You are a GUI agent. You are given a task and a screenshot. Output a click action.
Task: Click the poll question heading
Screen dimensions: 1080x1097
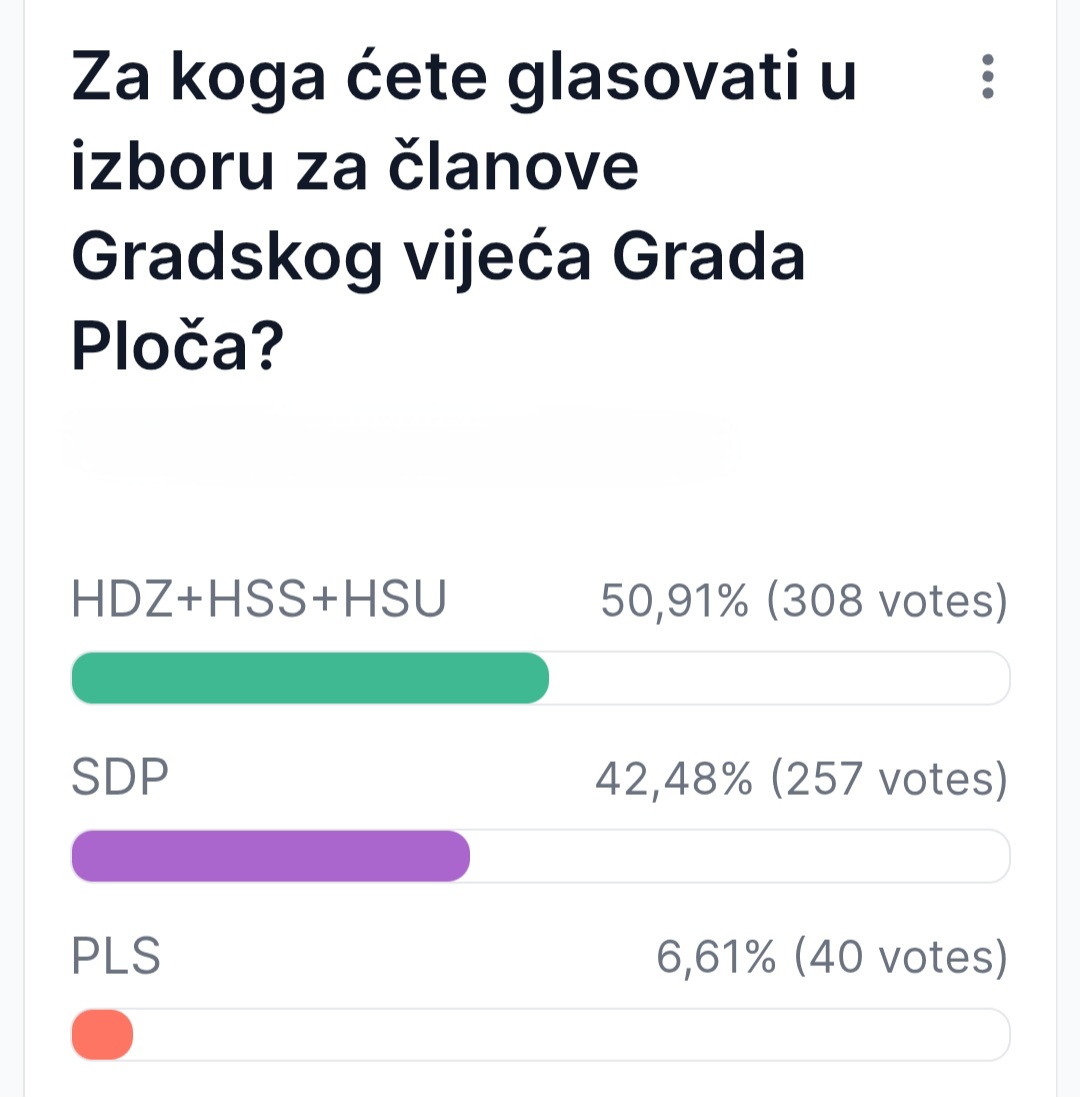(x=464, y=210)
